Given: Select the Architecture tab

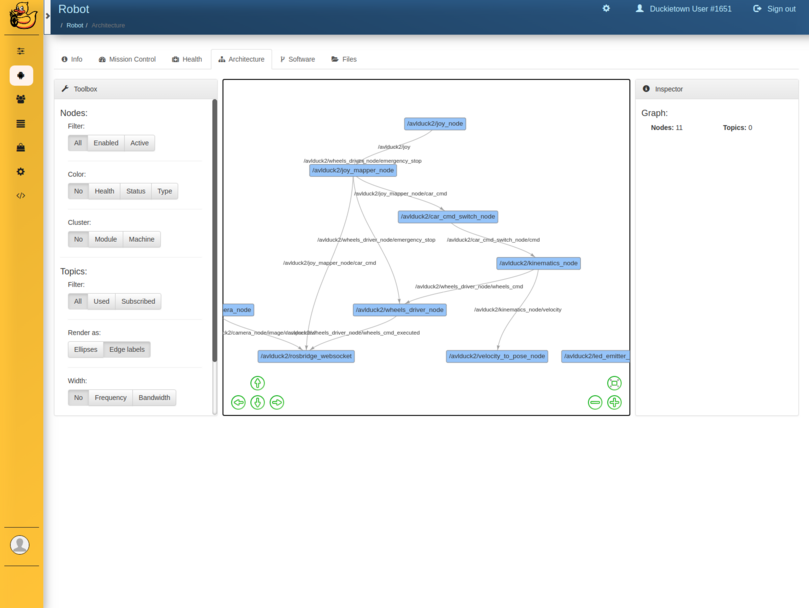Looking at the screenshot, I should click(241, 59).
